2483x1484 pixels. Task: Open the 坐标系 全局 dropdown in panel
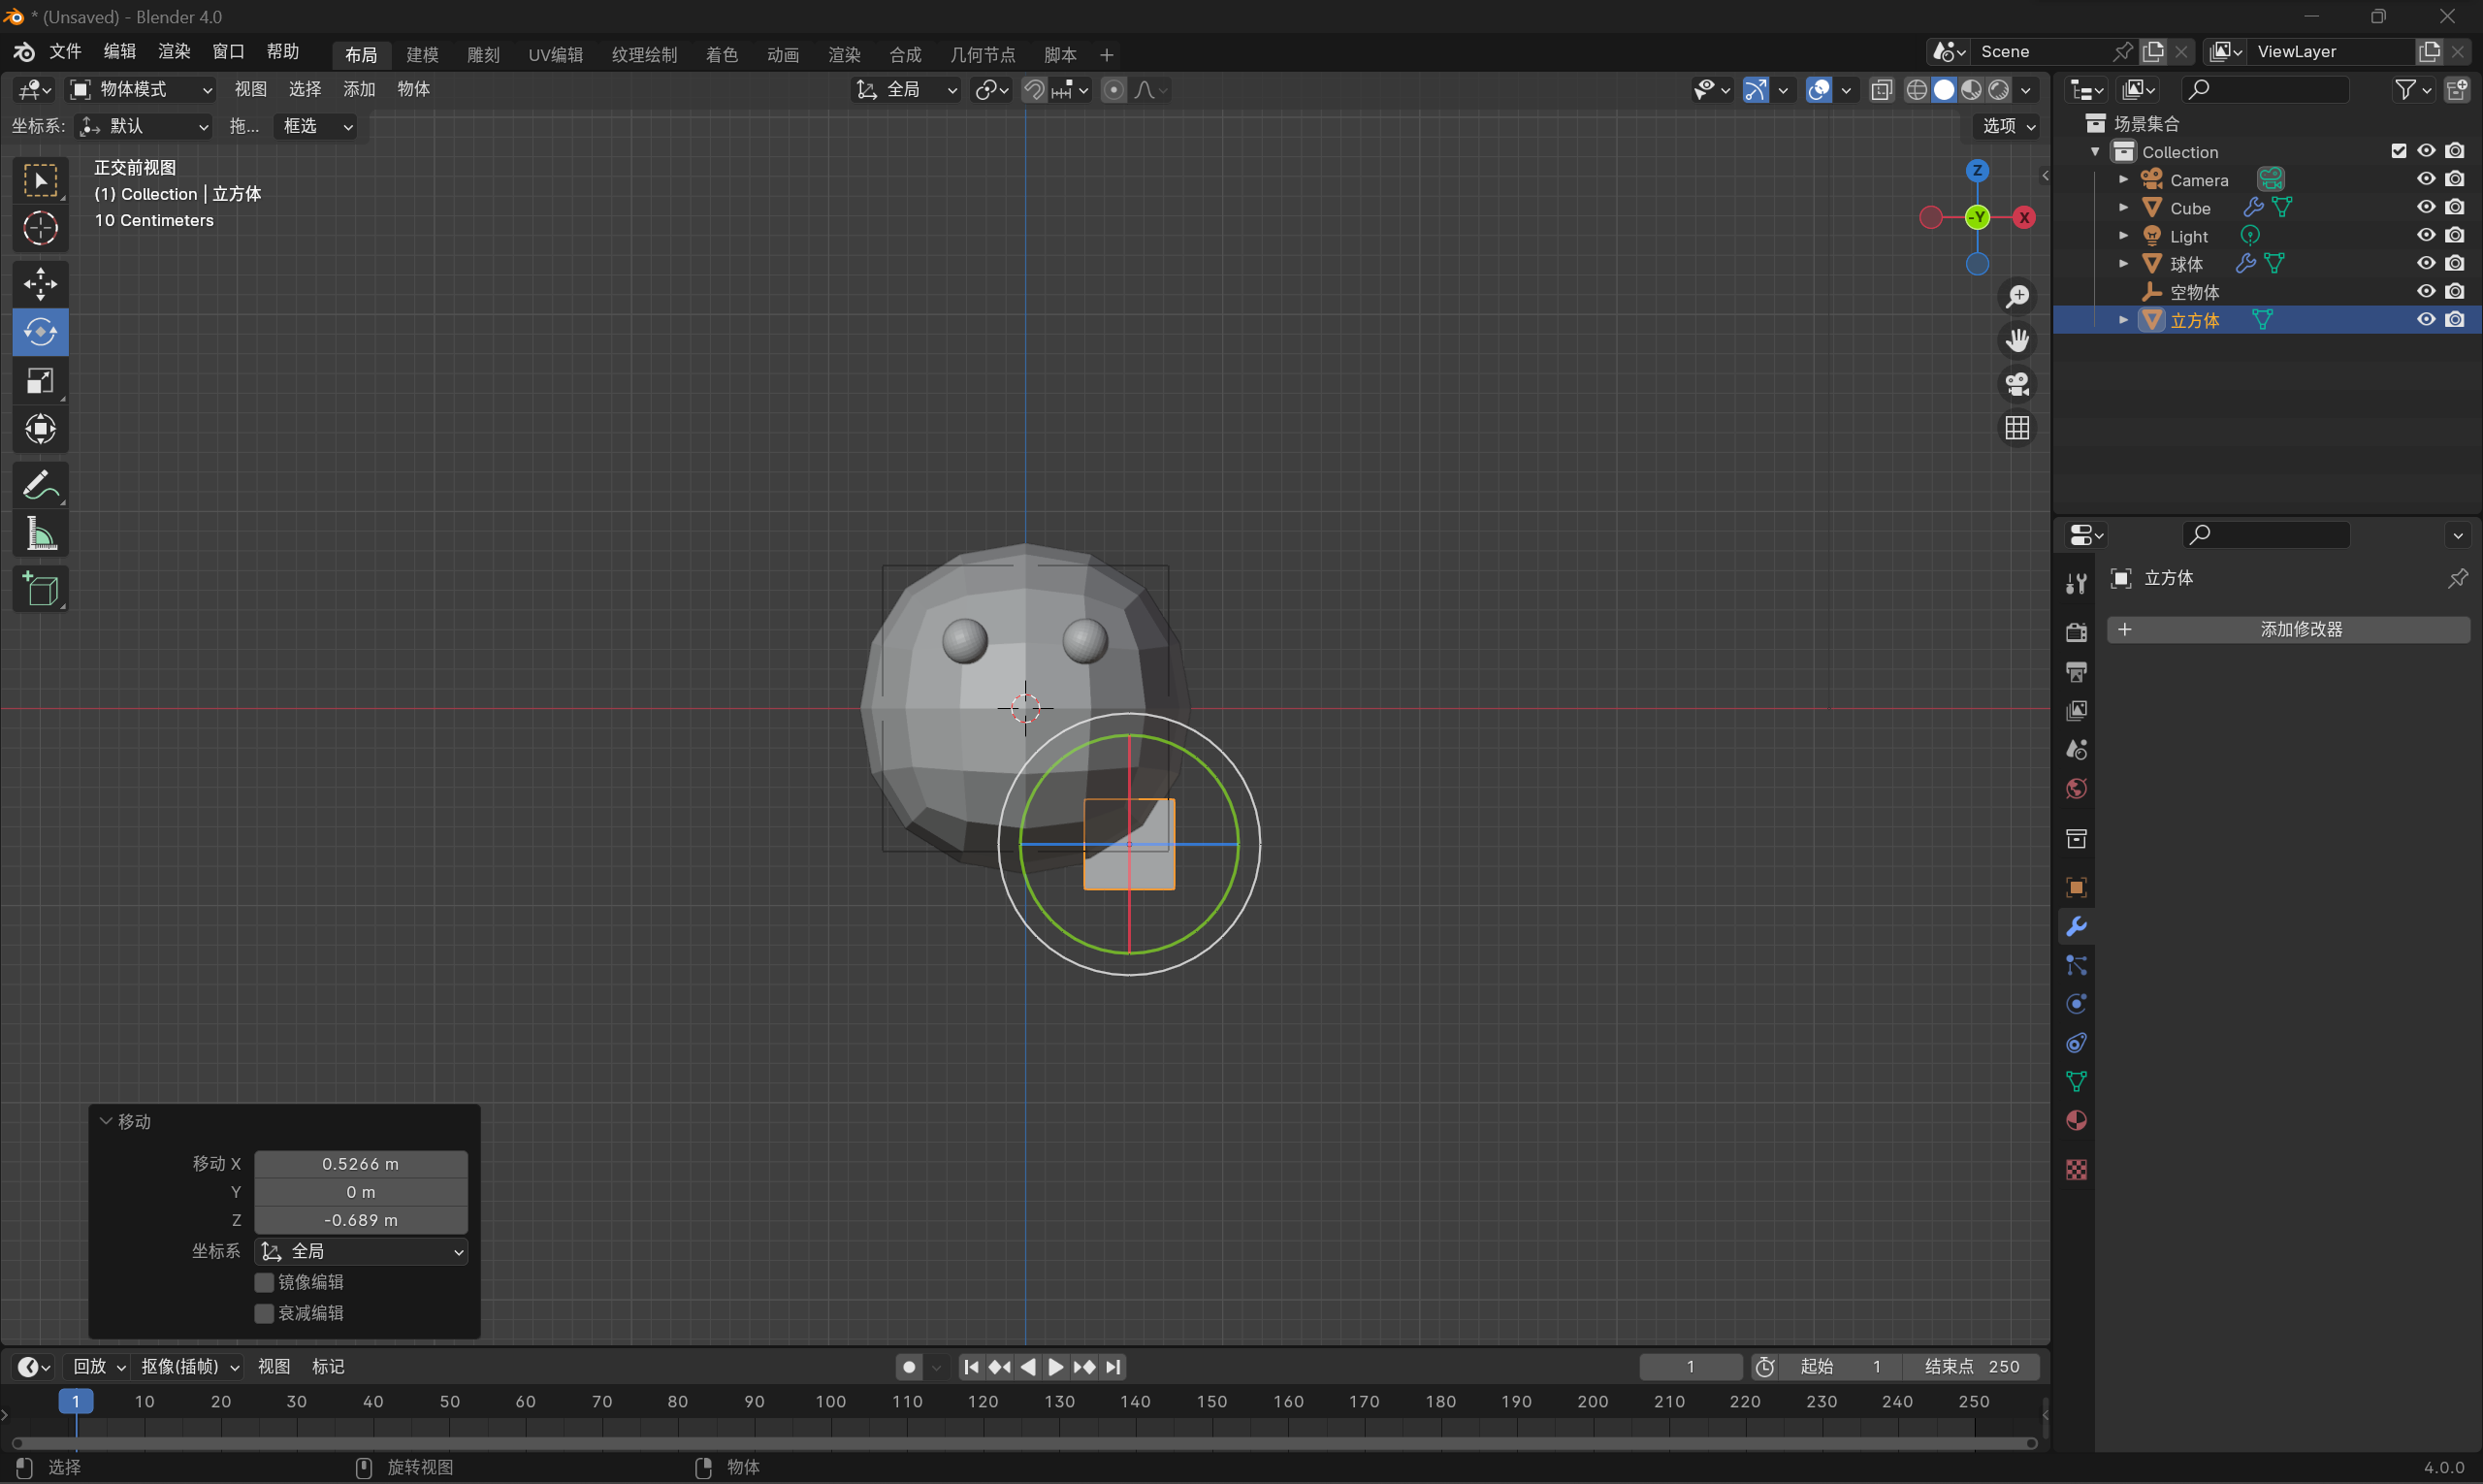tap(361, 1251)
